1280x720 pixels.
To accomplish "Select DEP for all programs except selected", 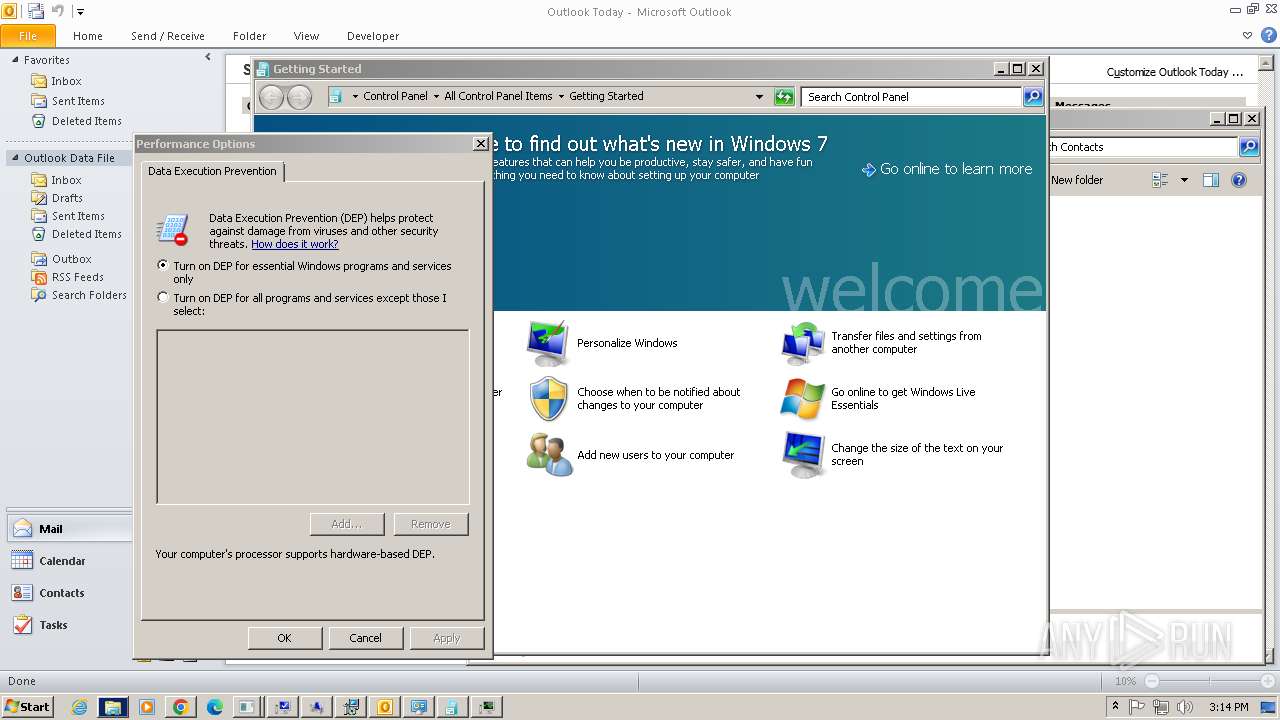I will [x=163, y=298].
